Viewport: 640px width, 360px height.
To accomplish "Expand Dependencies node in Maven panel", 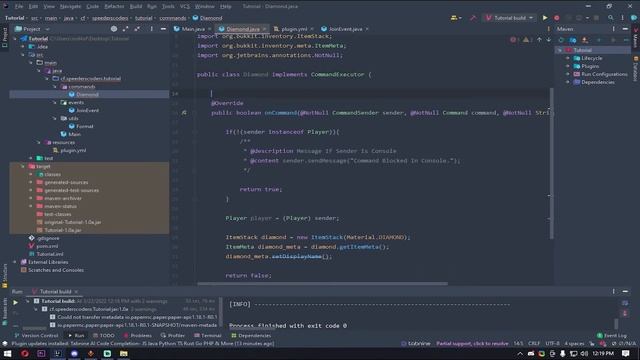I will click(x=568, y=82).
